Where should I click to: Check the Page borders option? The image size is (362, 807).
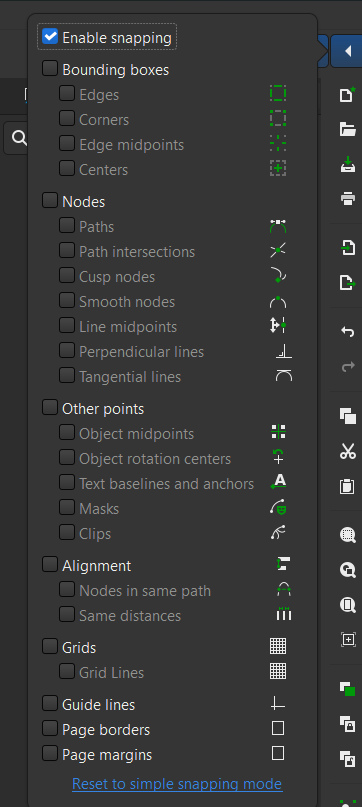pos(50,729)
